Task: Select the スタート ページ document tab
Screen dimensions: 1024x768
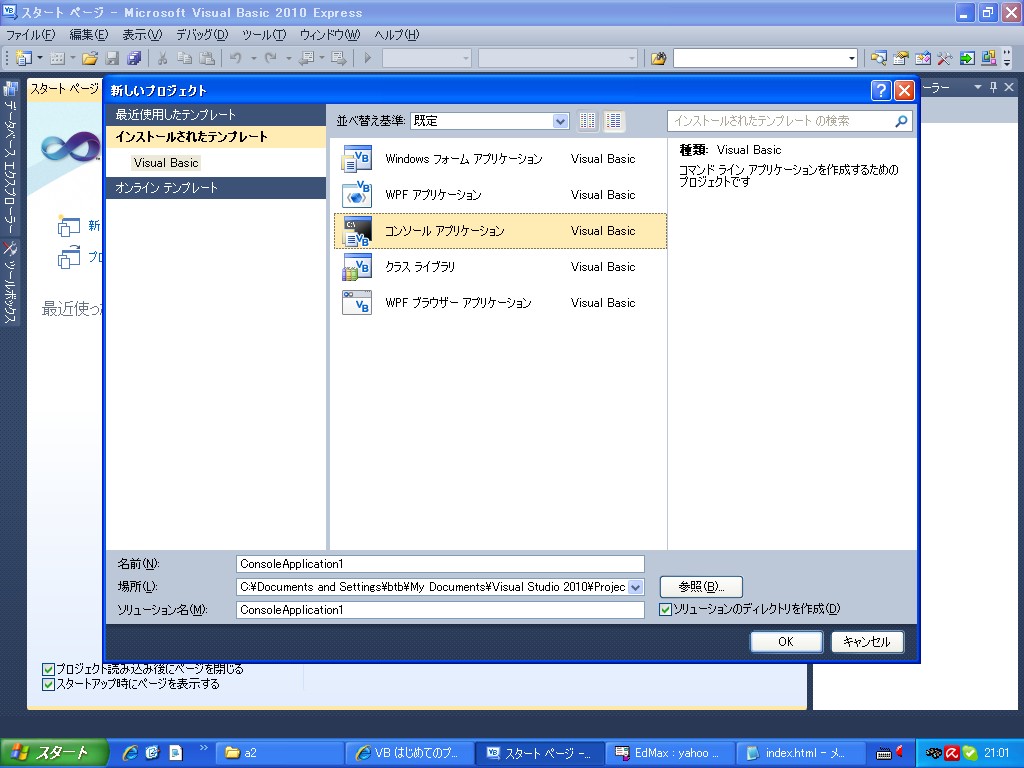Action: tap(64, 88)
